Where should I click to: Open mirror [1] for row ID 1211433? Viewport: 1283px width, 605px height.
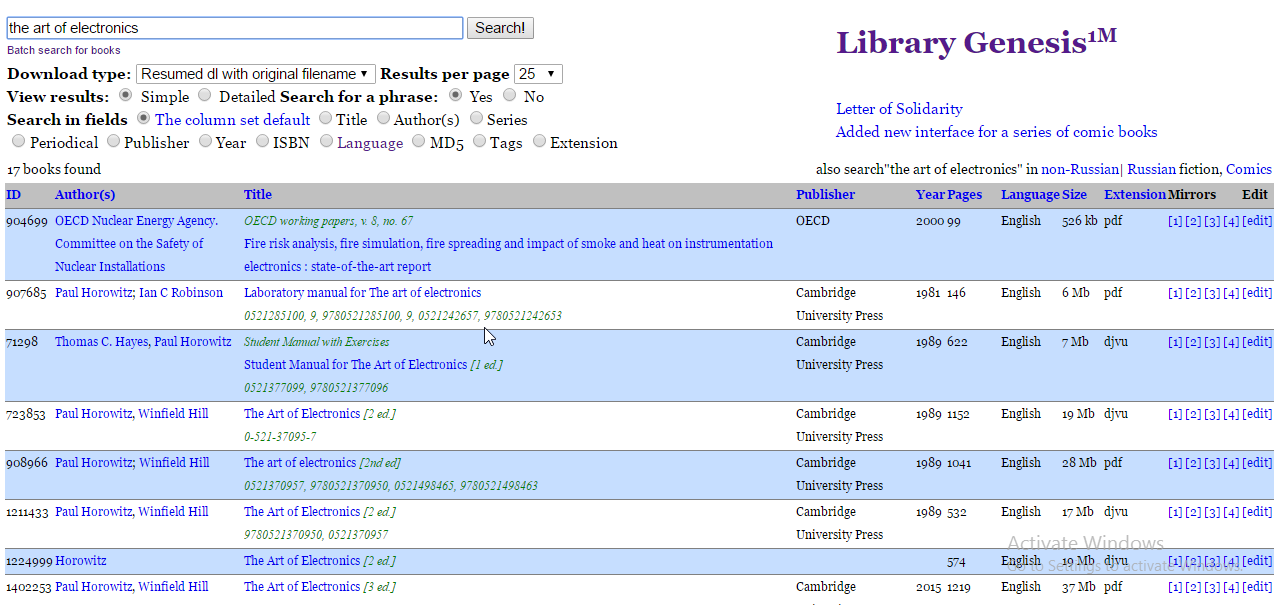1175,512
